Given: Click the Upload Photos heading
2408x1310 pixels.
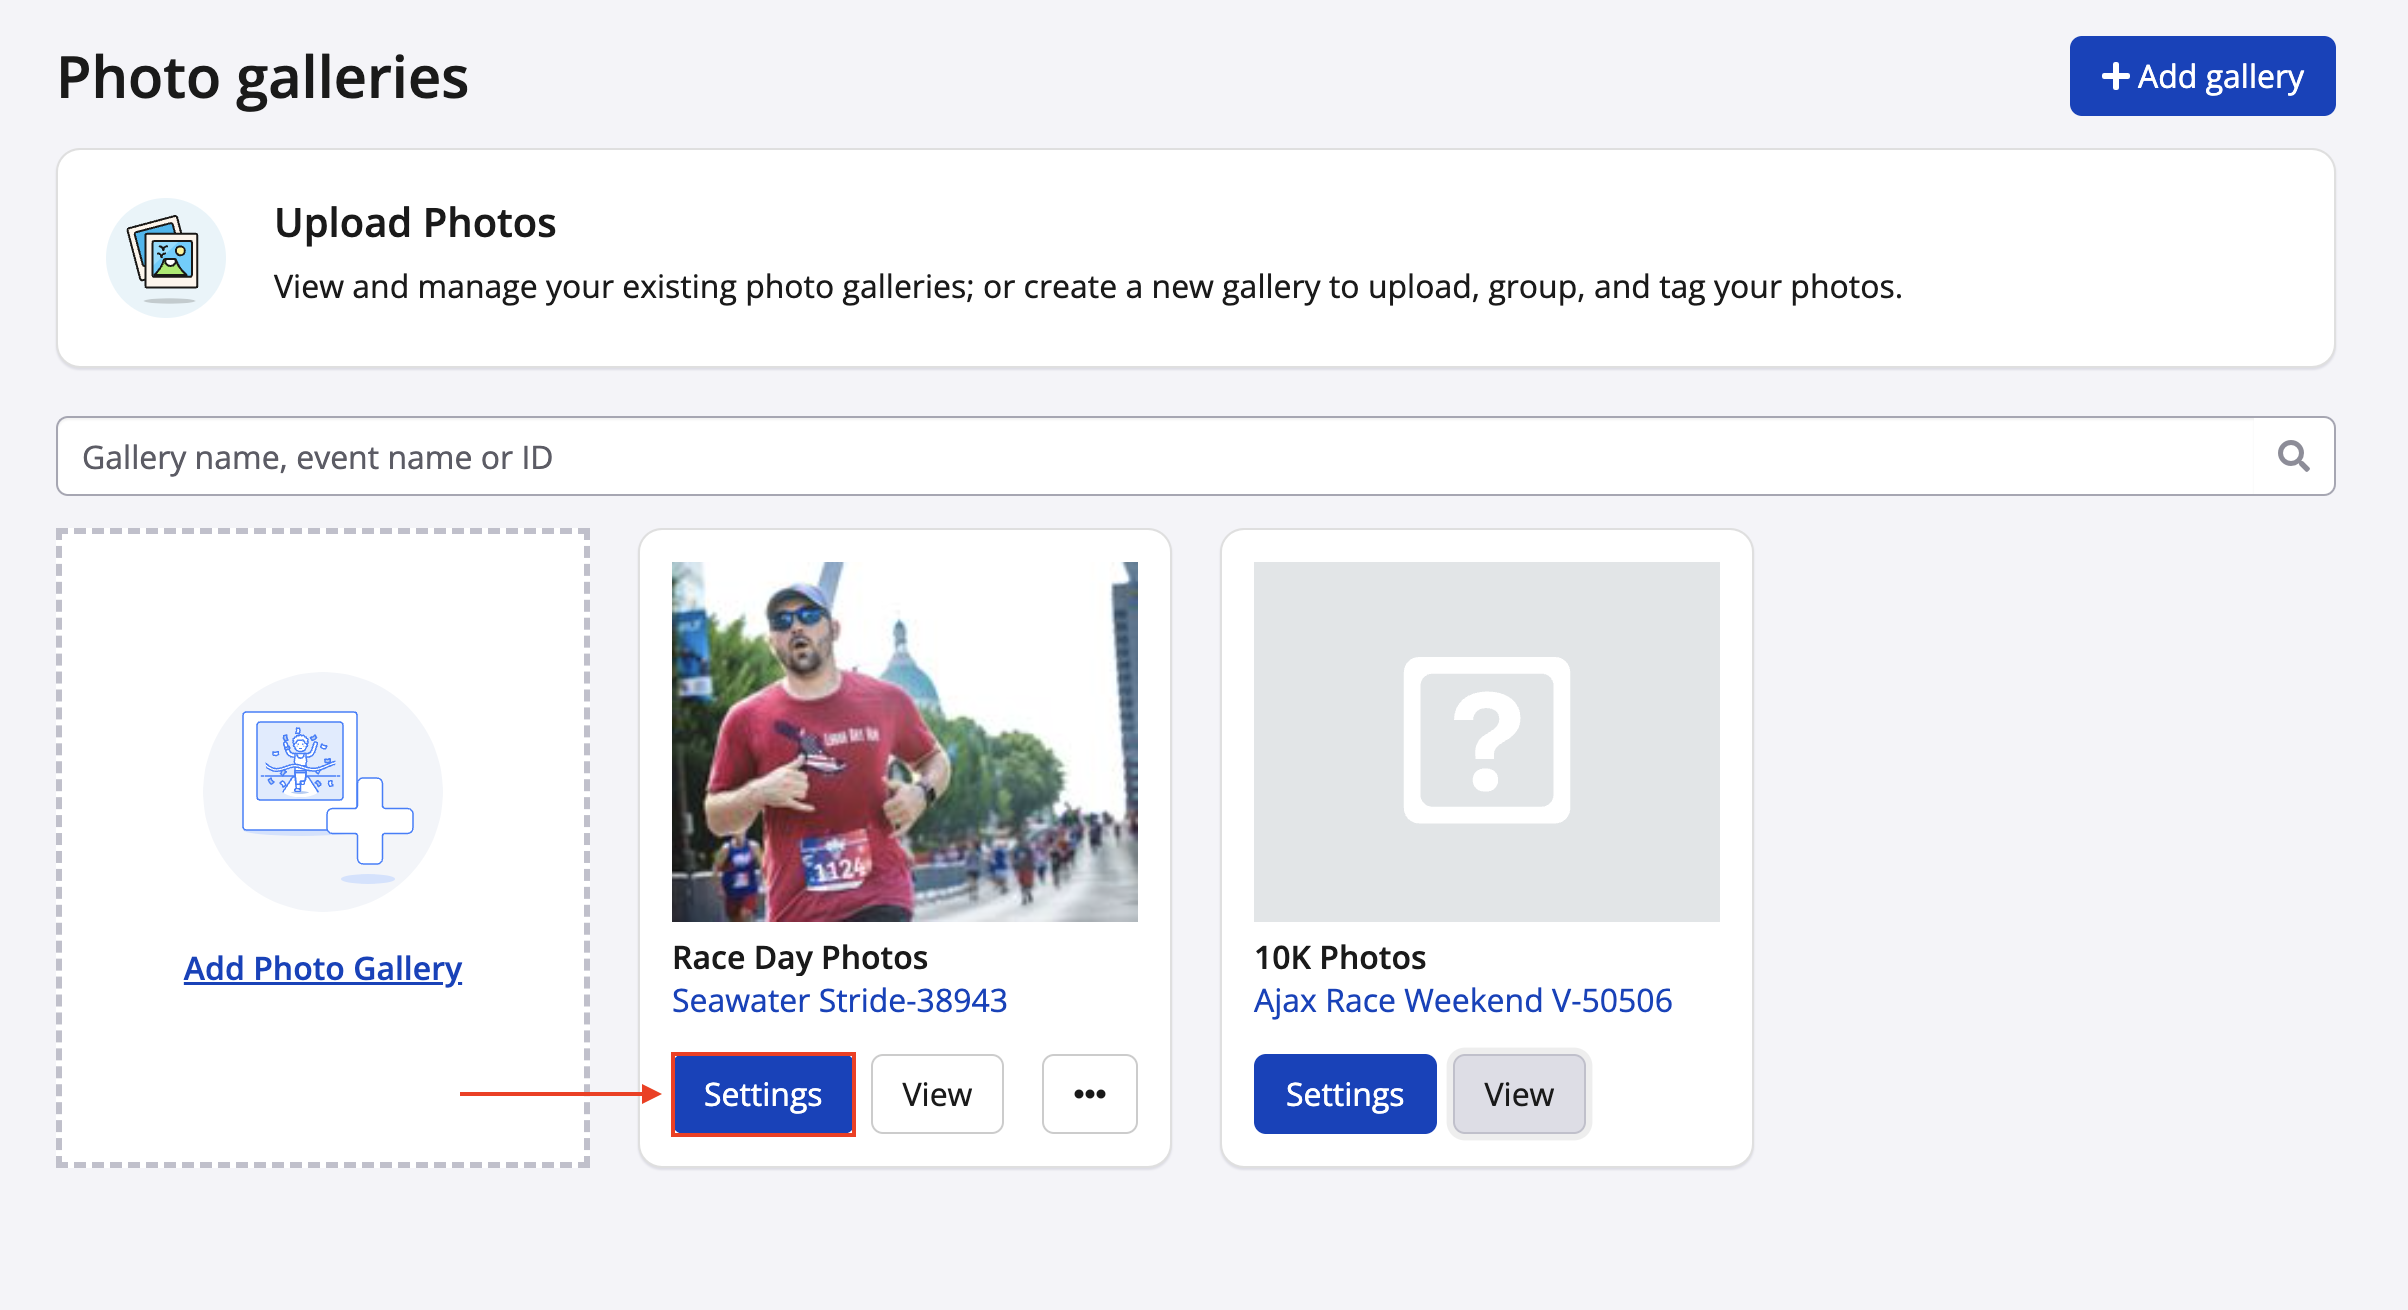Looking at the screenshot, I should [415, 222].
